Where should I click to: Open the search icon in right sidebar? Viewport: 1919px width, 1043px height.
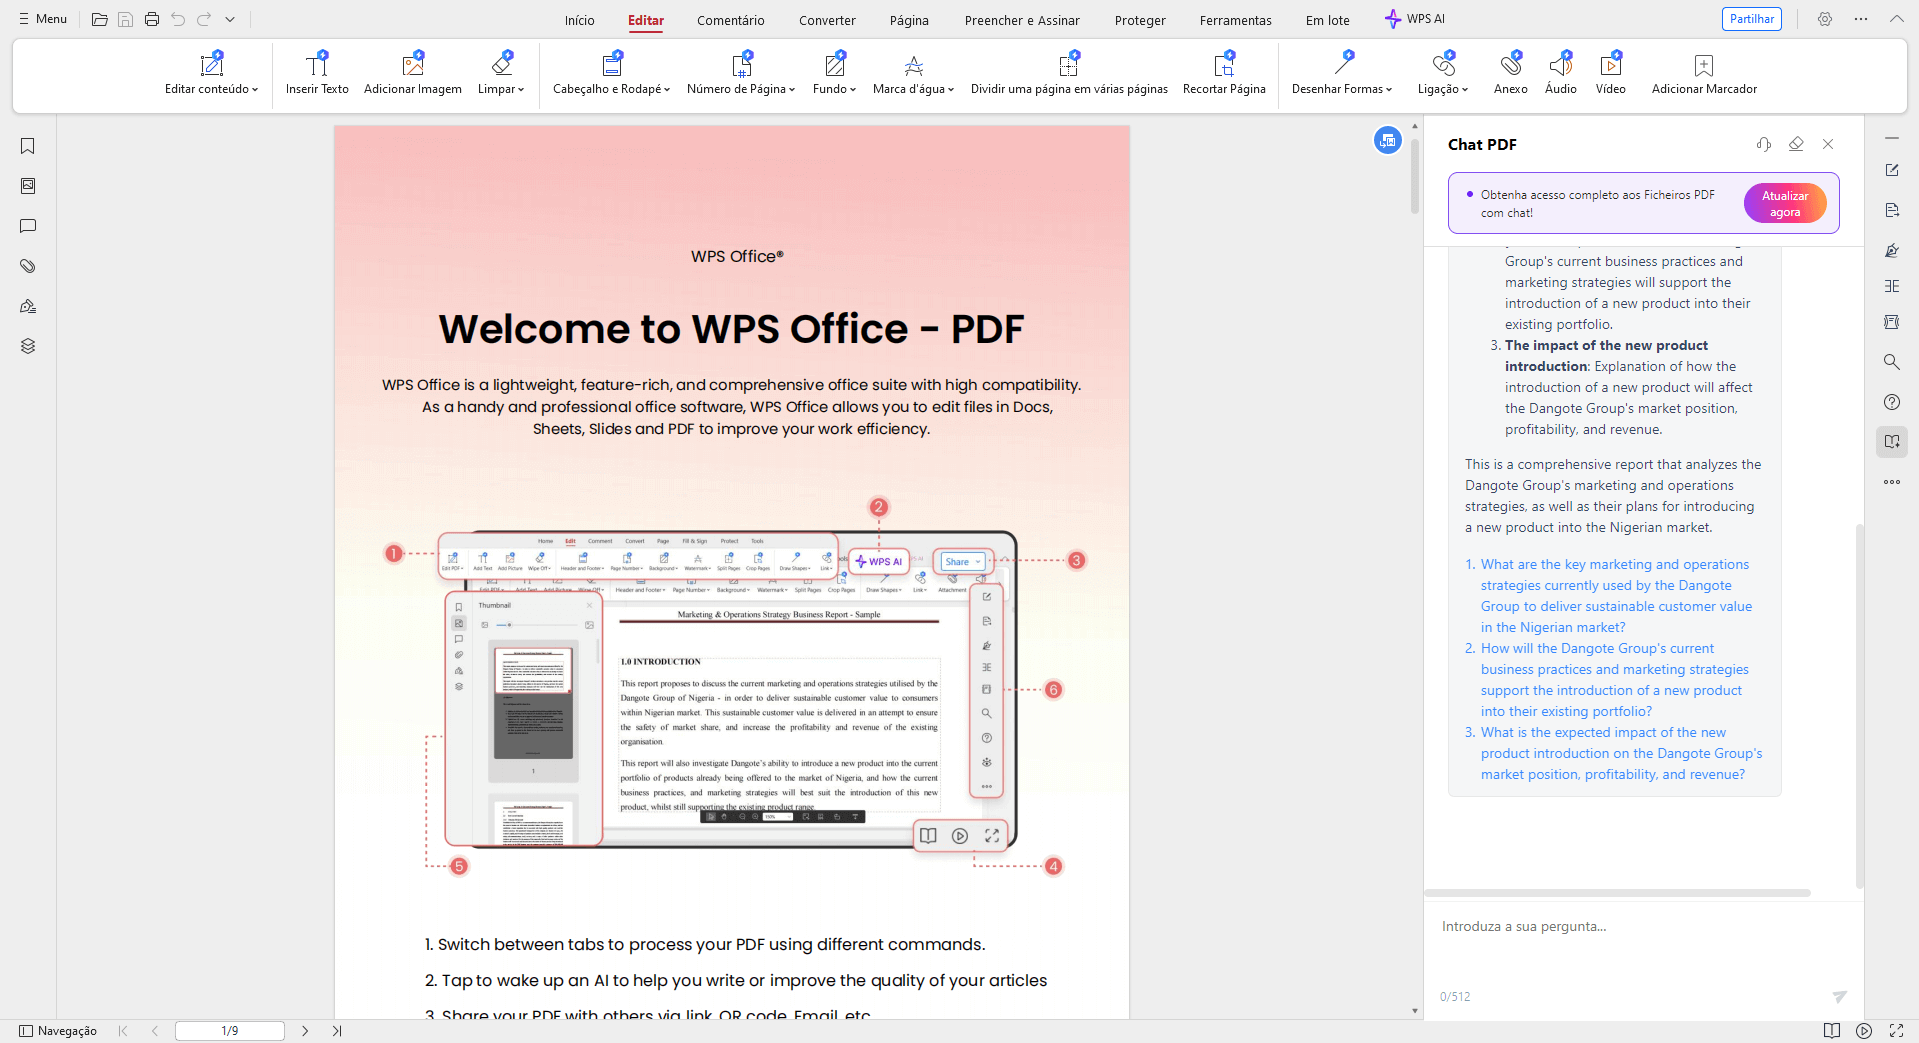tap(1892, 362)
